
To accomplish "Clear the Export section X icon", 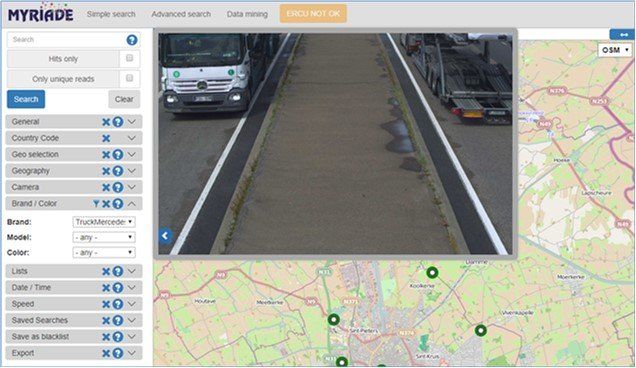I will pyautogui.click(x=106, y=353).
